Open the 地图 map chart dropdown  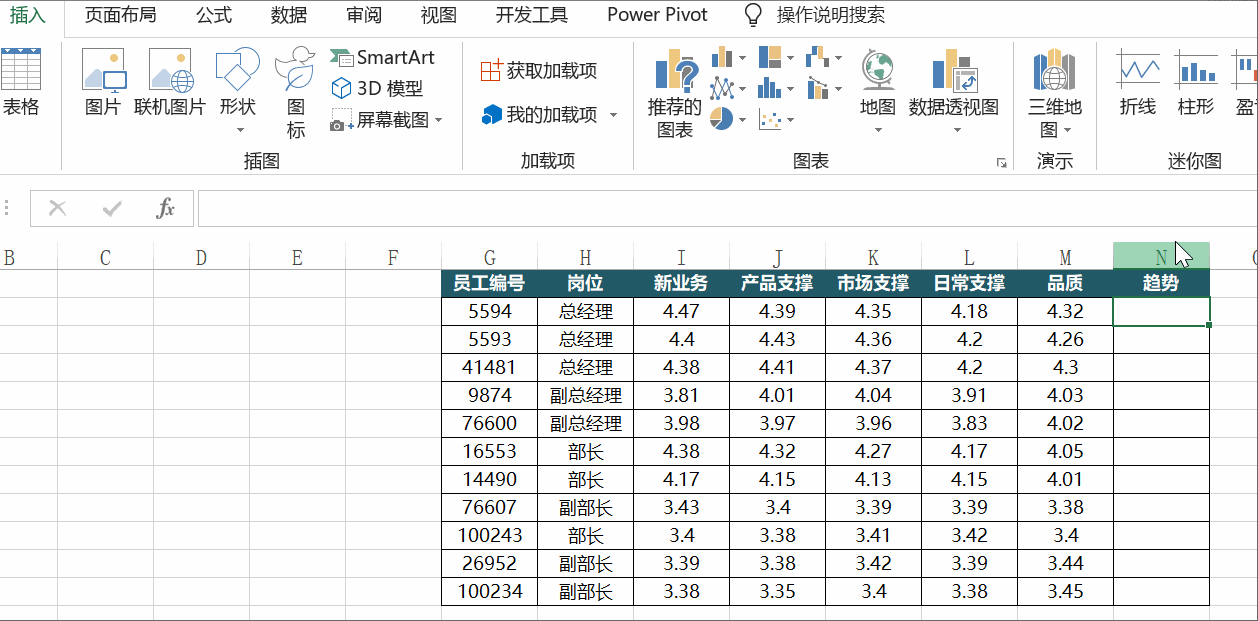(x=877, y=130)
